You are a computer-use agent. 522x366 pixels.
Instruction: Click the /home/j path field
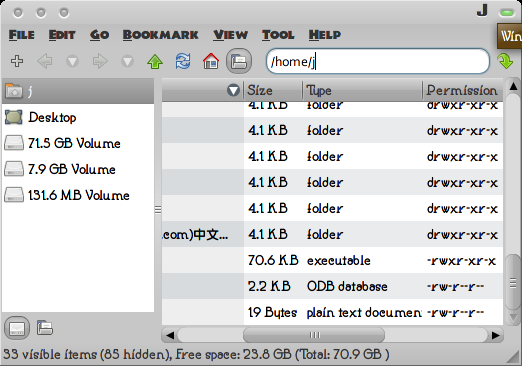click(x=378, y=61)
